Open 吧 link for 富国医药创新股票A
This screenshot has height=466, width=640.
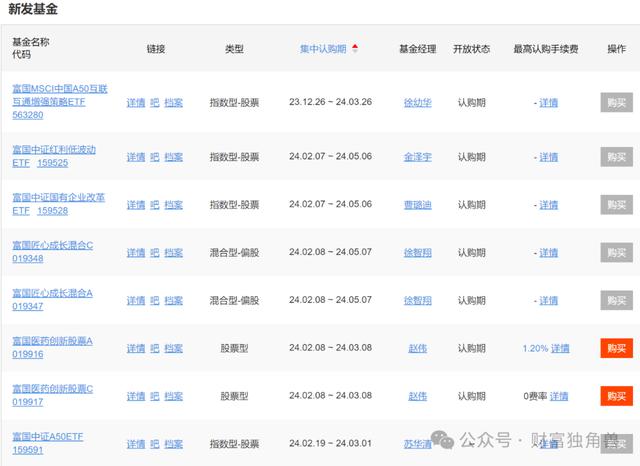point(155,348)
